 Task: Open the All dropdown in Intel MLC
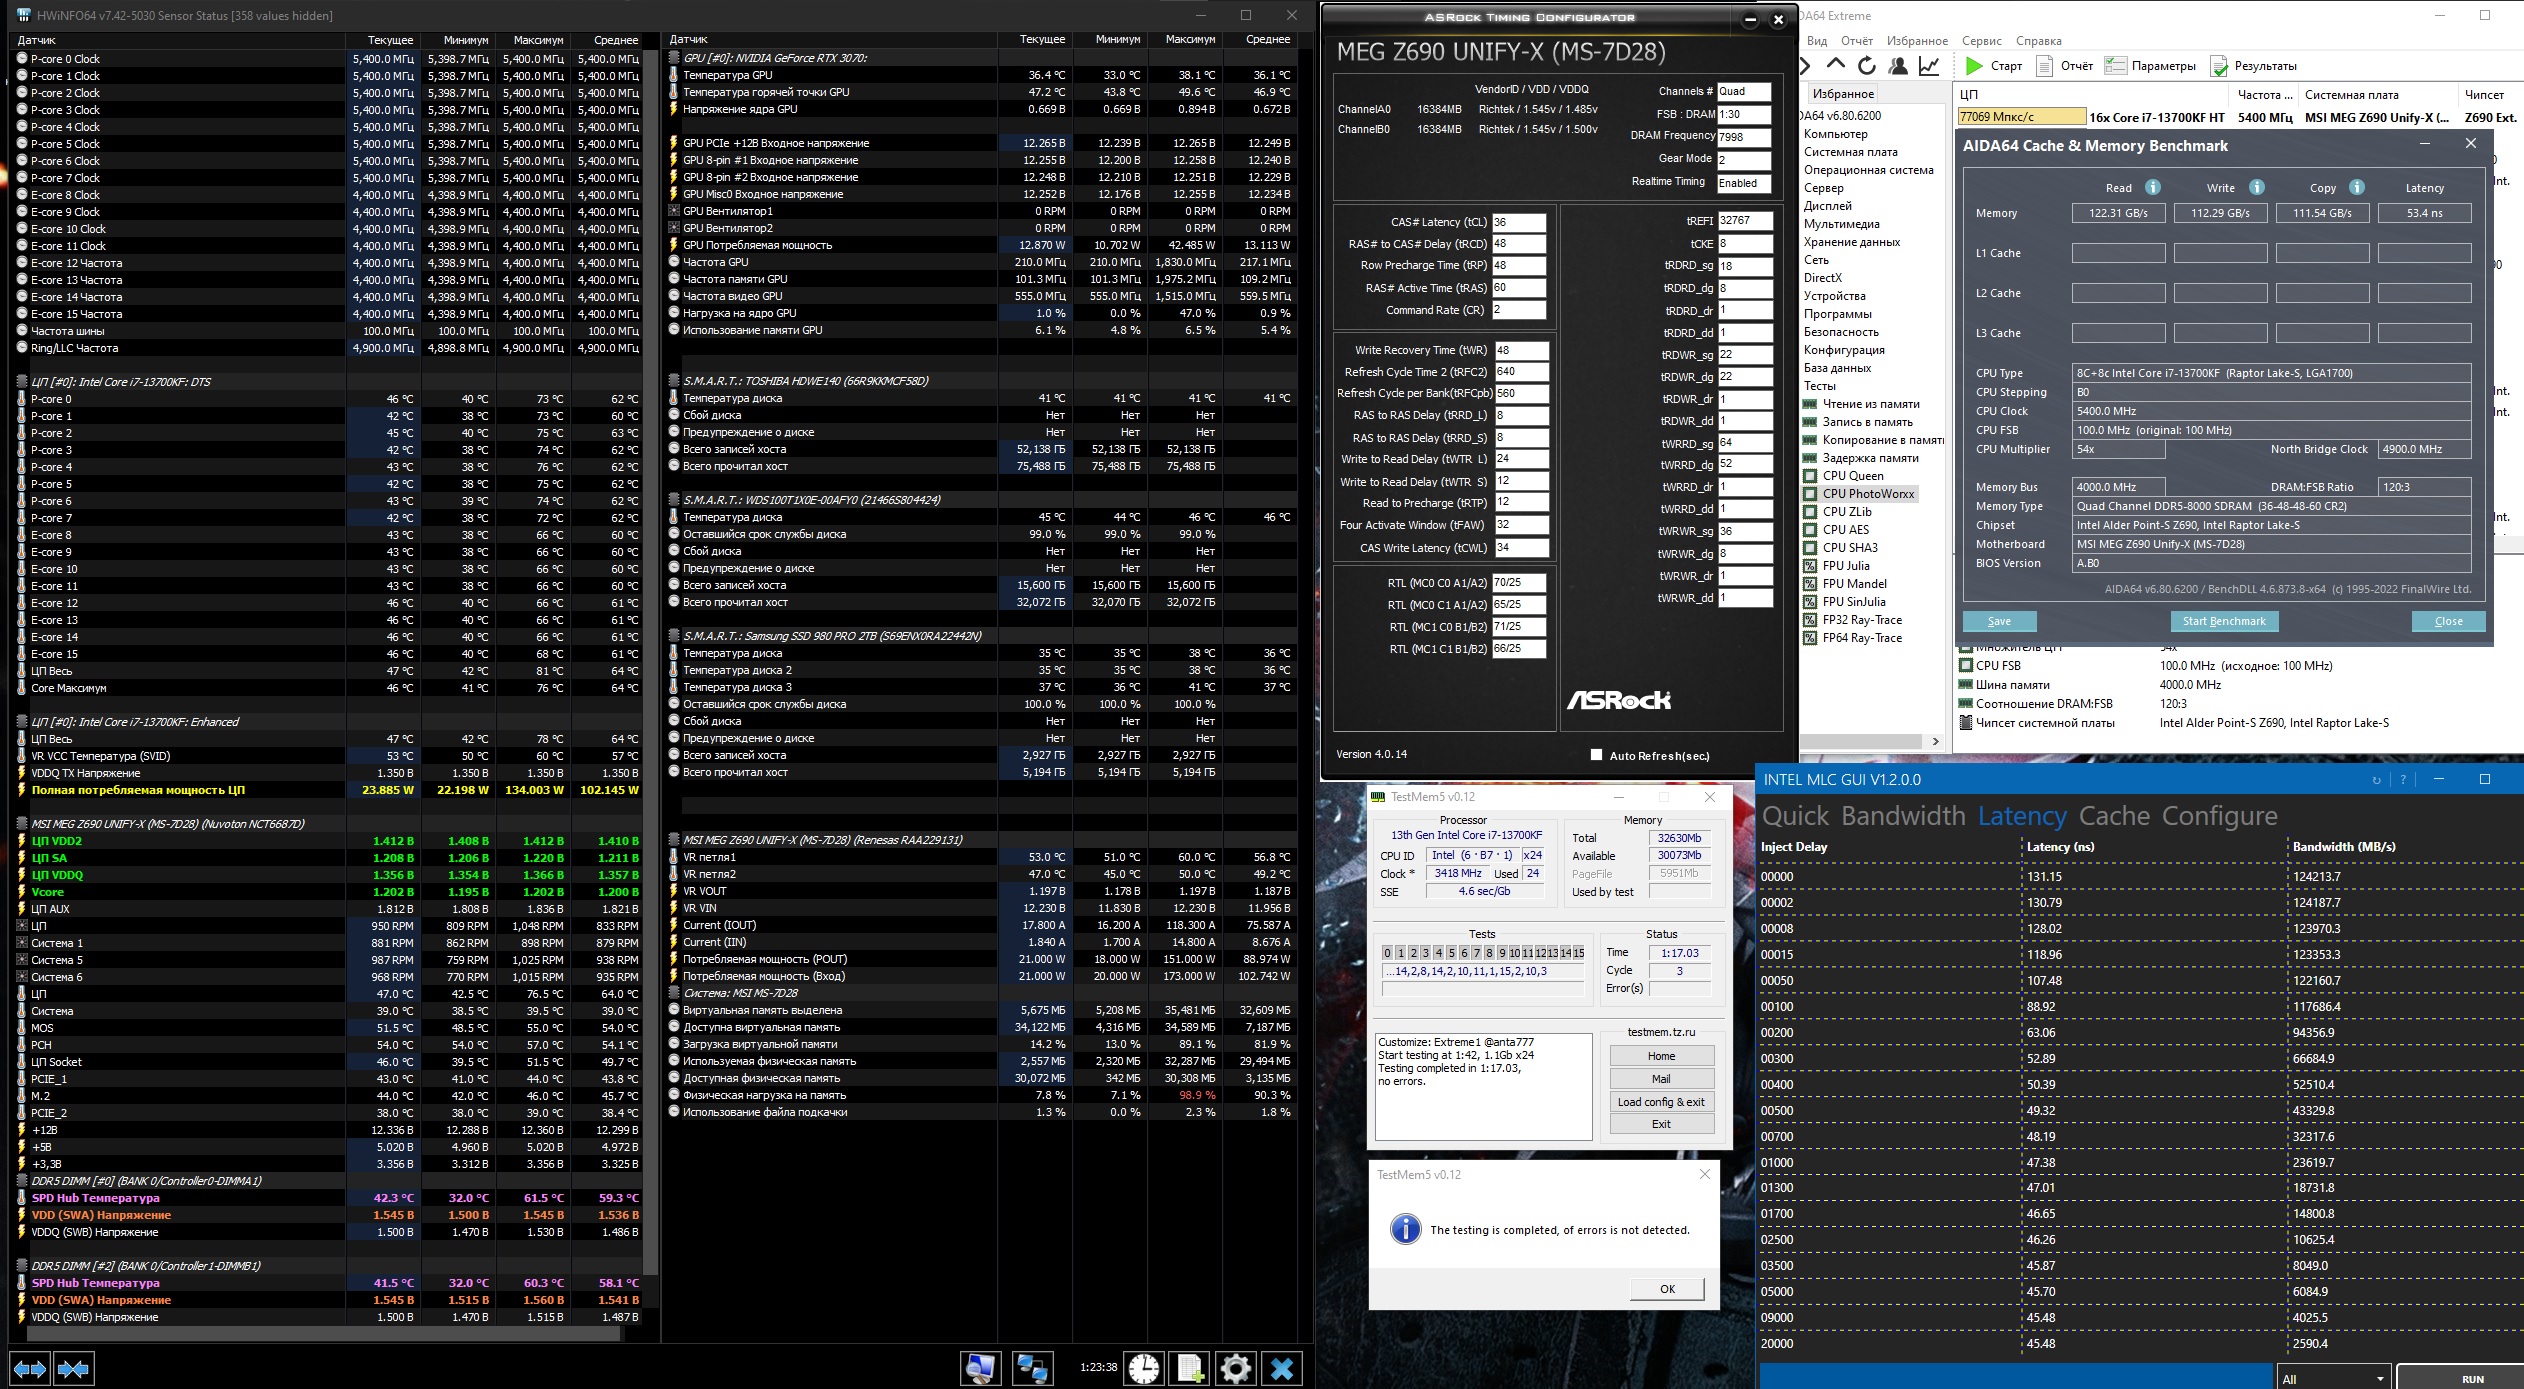2334,1378
